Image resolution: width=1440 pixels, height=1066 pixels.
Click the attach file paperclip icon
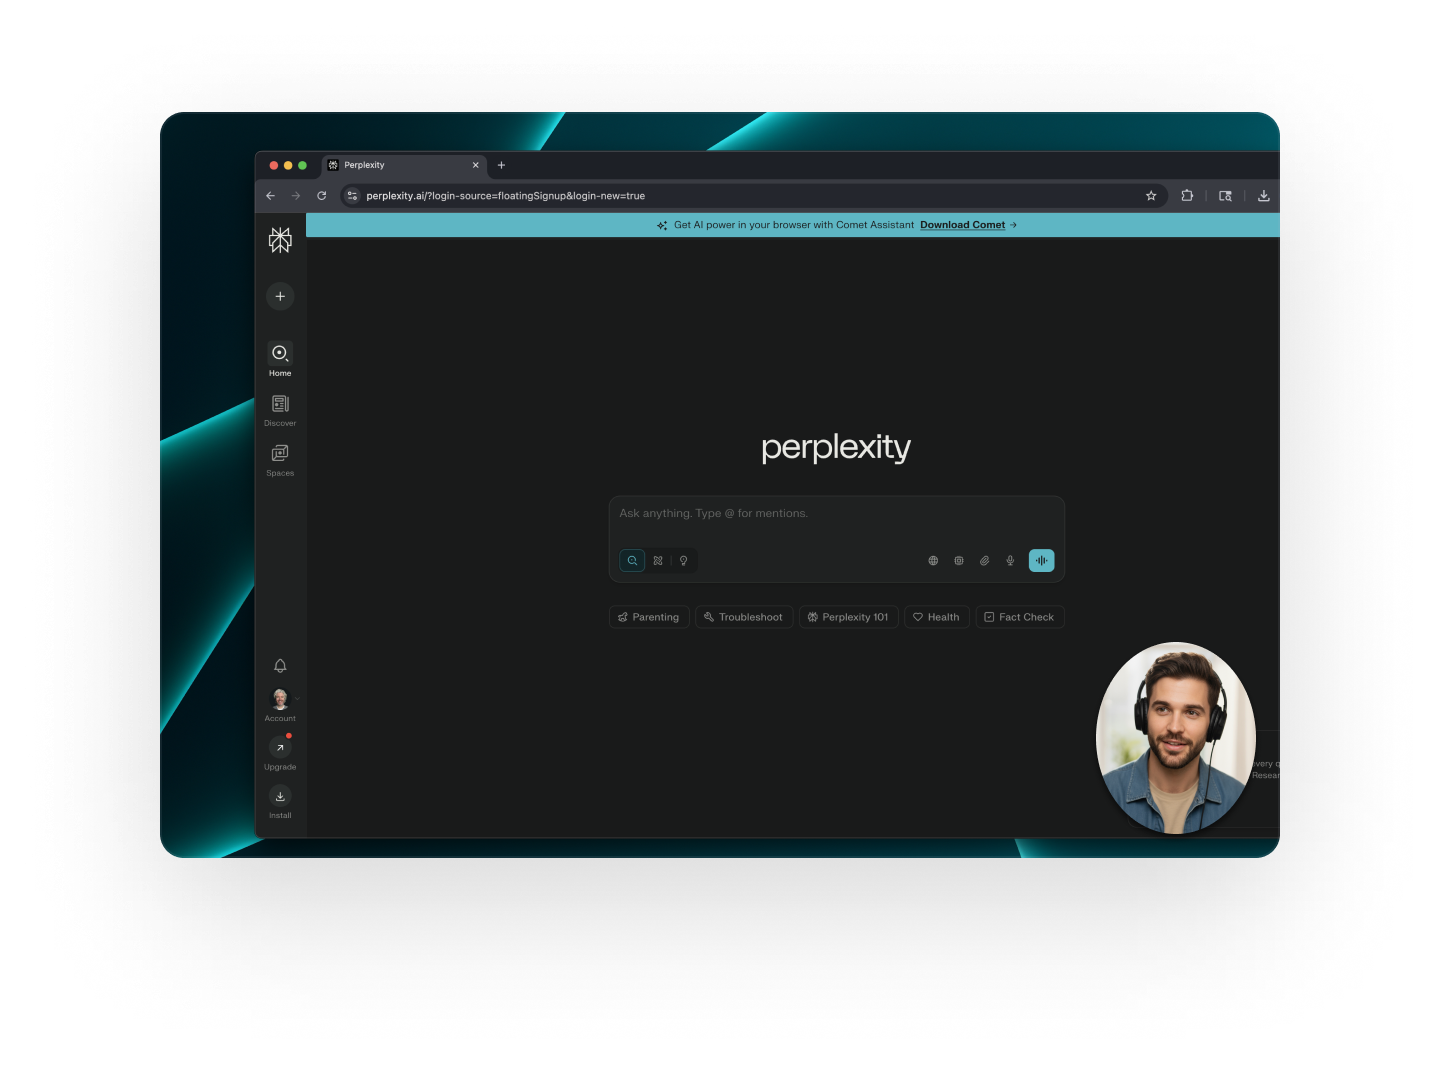[984, 561]
